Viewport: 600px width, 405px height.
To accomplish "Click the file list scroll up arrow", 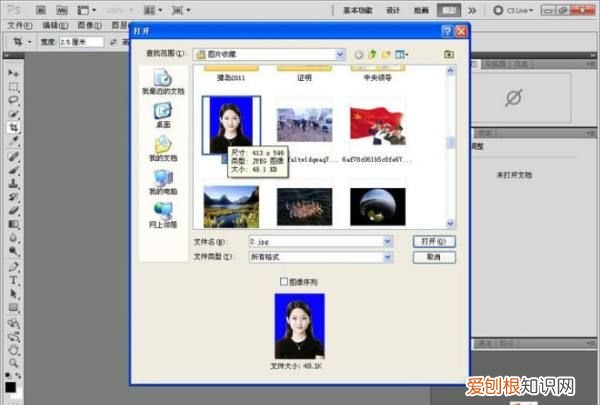I will pos(450,70).
